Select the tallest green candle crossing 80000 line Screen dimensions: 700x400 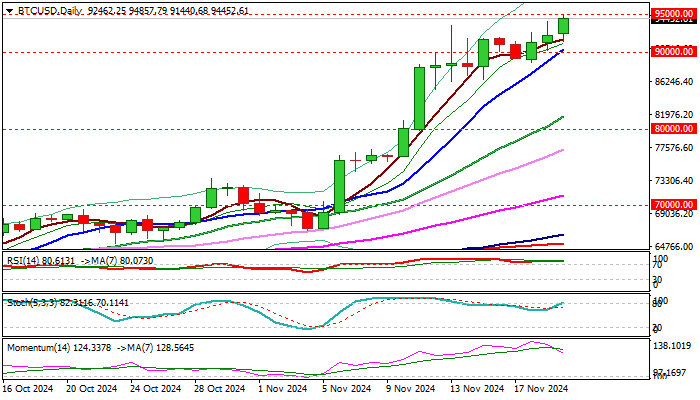[420, 98]
